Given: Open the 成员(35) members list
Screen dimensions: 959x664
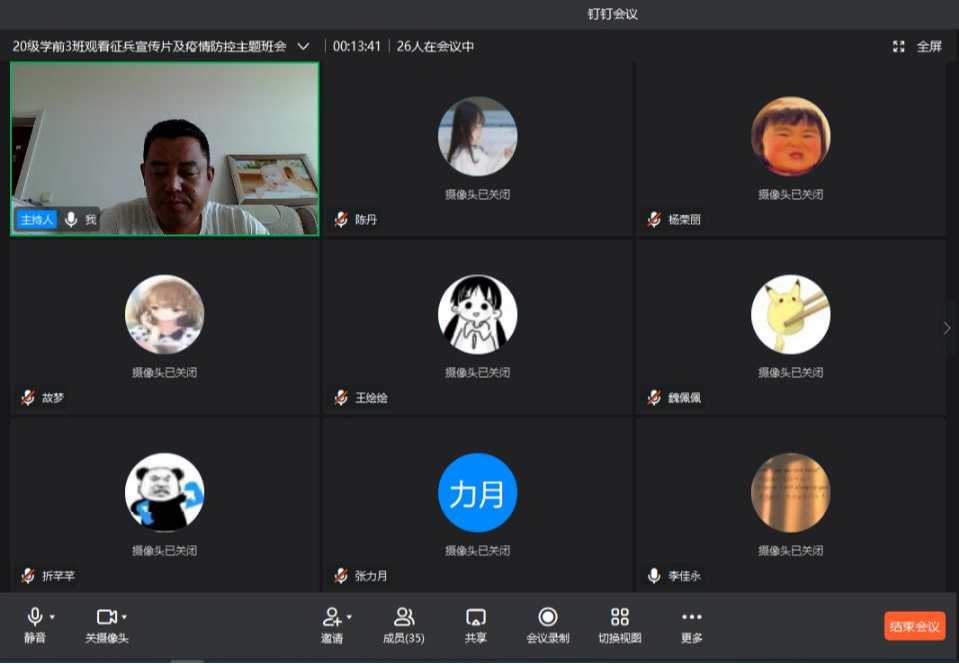Looking at the screenshot, I should tap(404, 617).
